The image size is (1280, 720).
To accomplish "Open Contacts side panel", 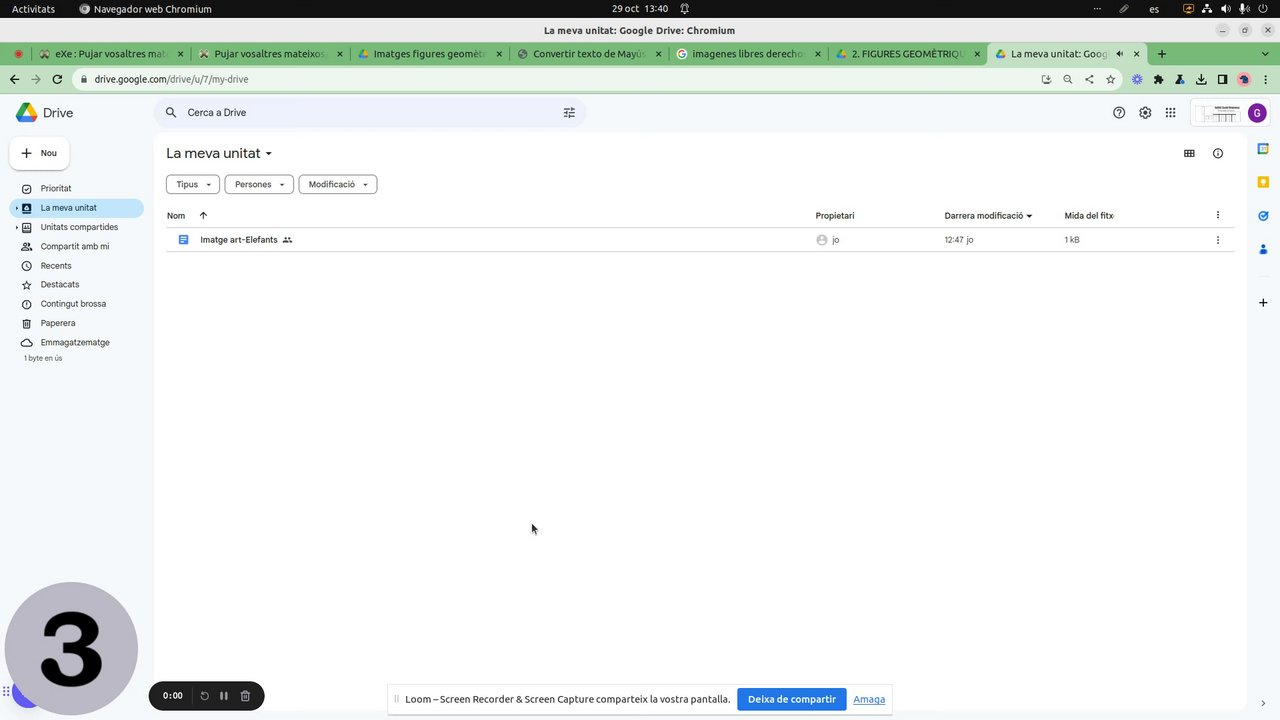I will 1263,249.
